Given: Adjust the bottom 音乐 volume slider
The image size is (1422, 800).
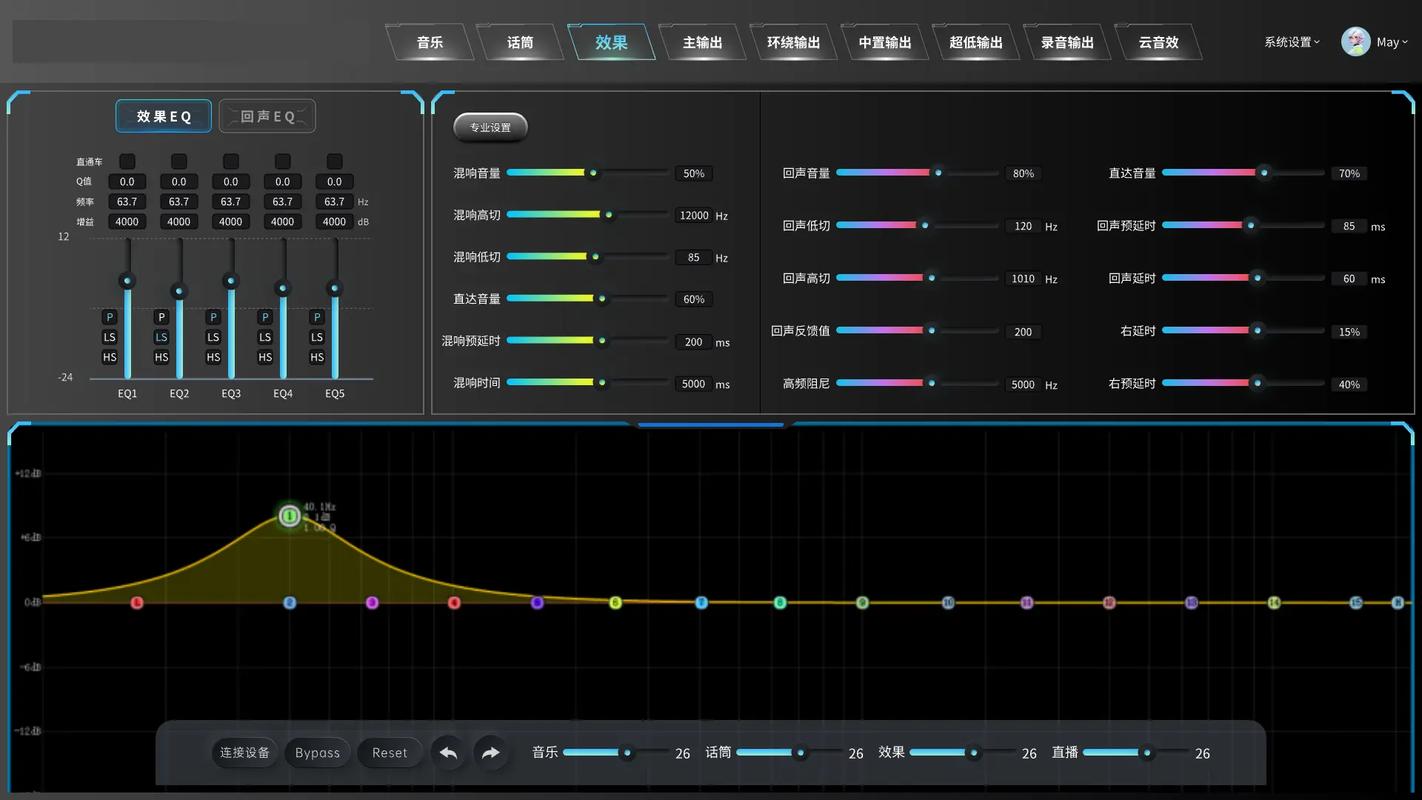Looking at the screenshot, I should point(616,752).
